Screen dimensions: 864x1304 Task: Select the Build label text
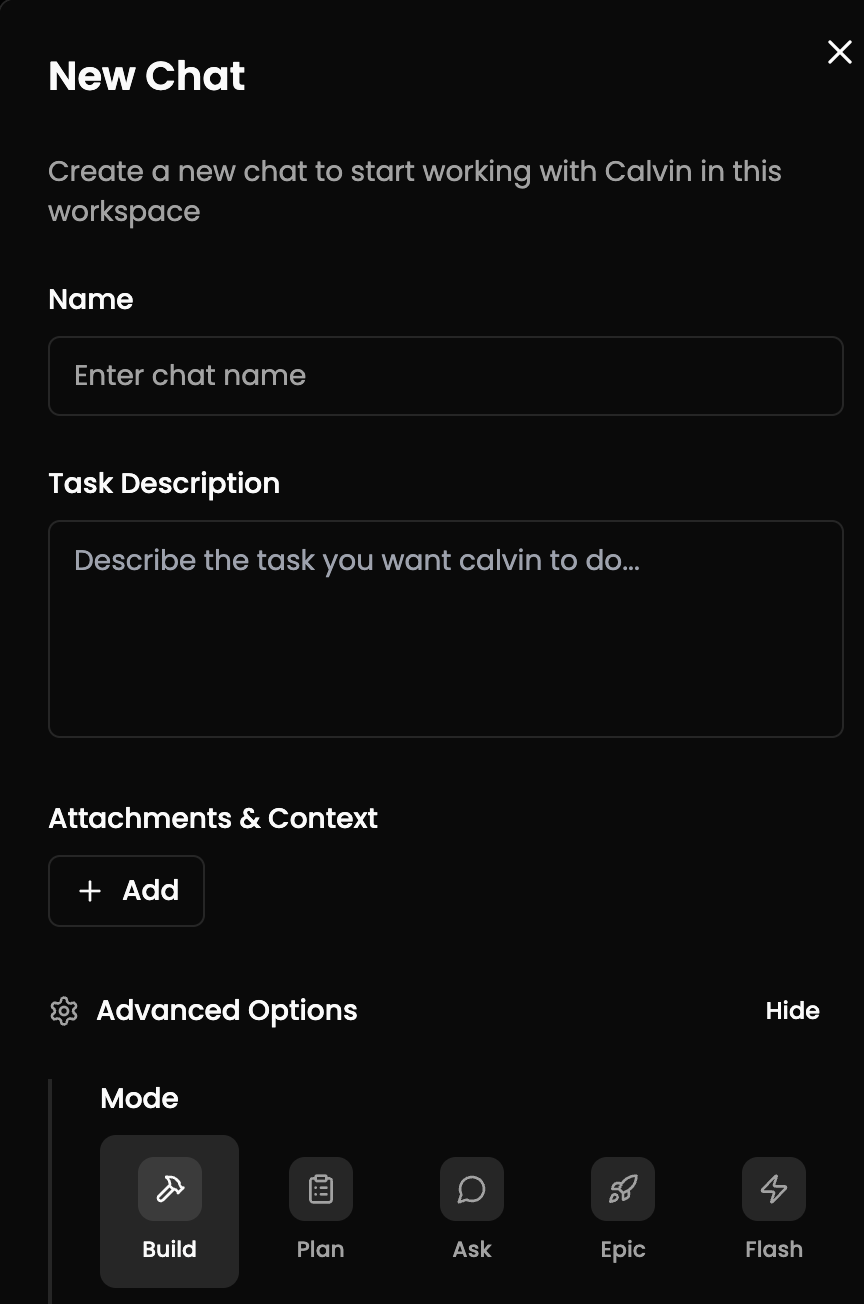170,1249
